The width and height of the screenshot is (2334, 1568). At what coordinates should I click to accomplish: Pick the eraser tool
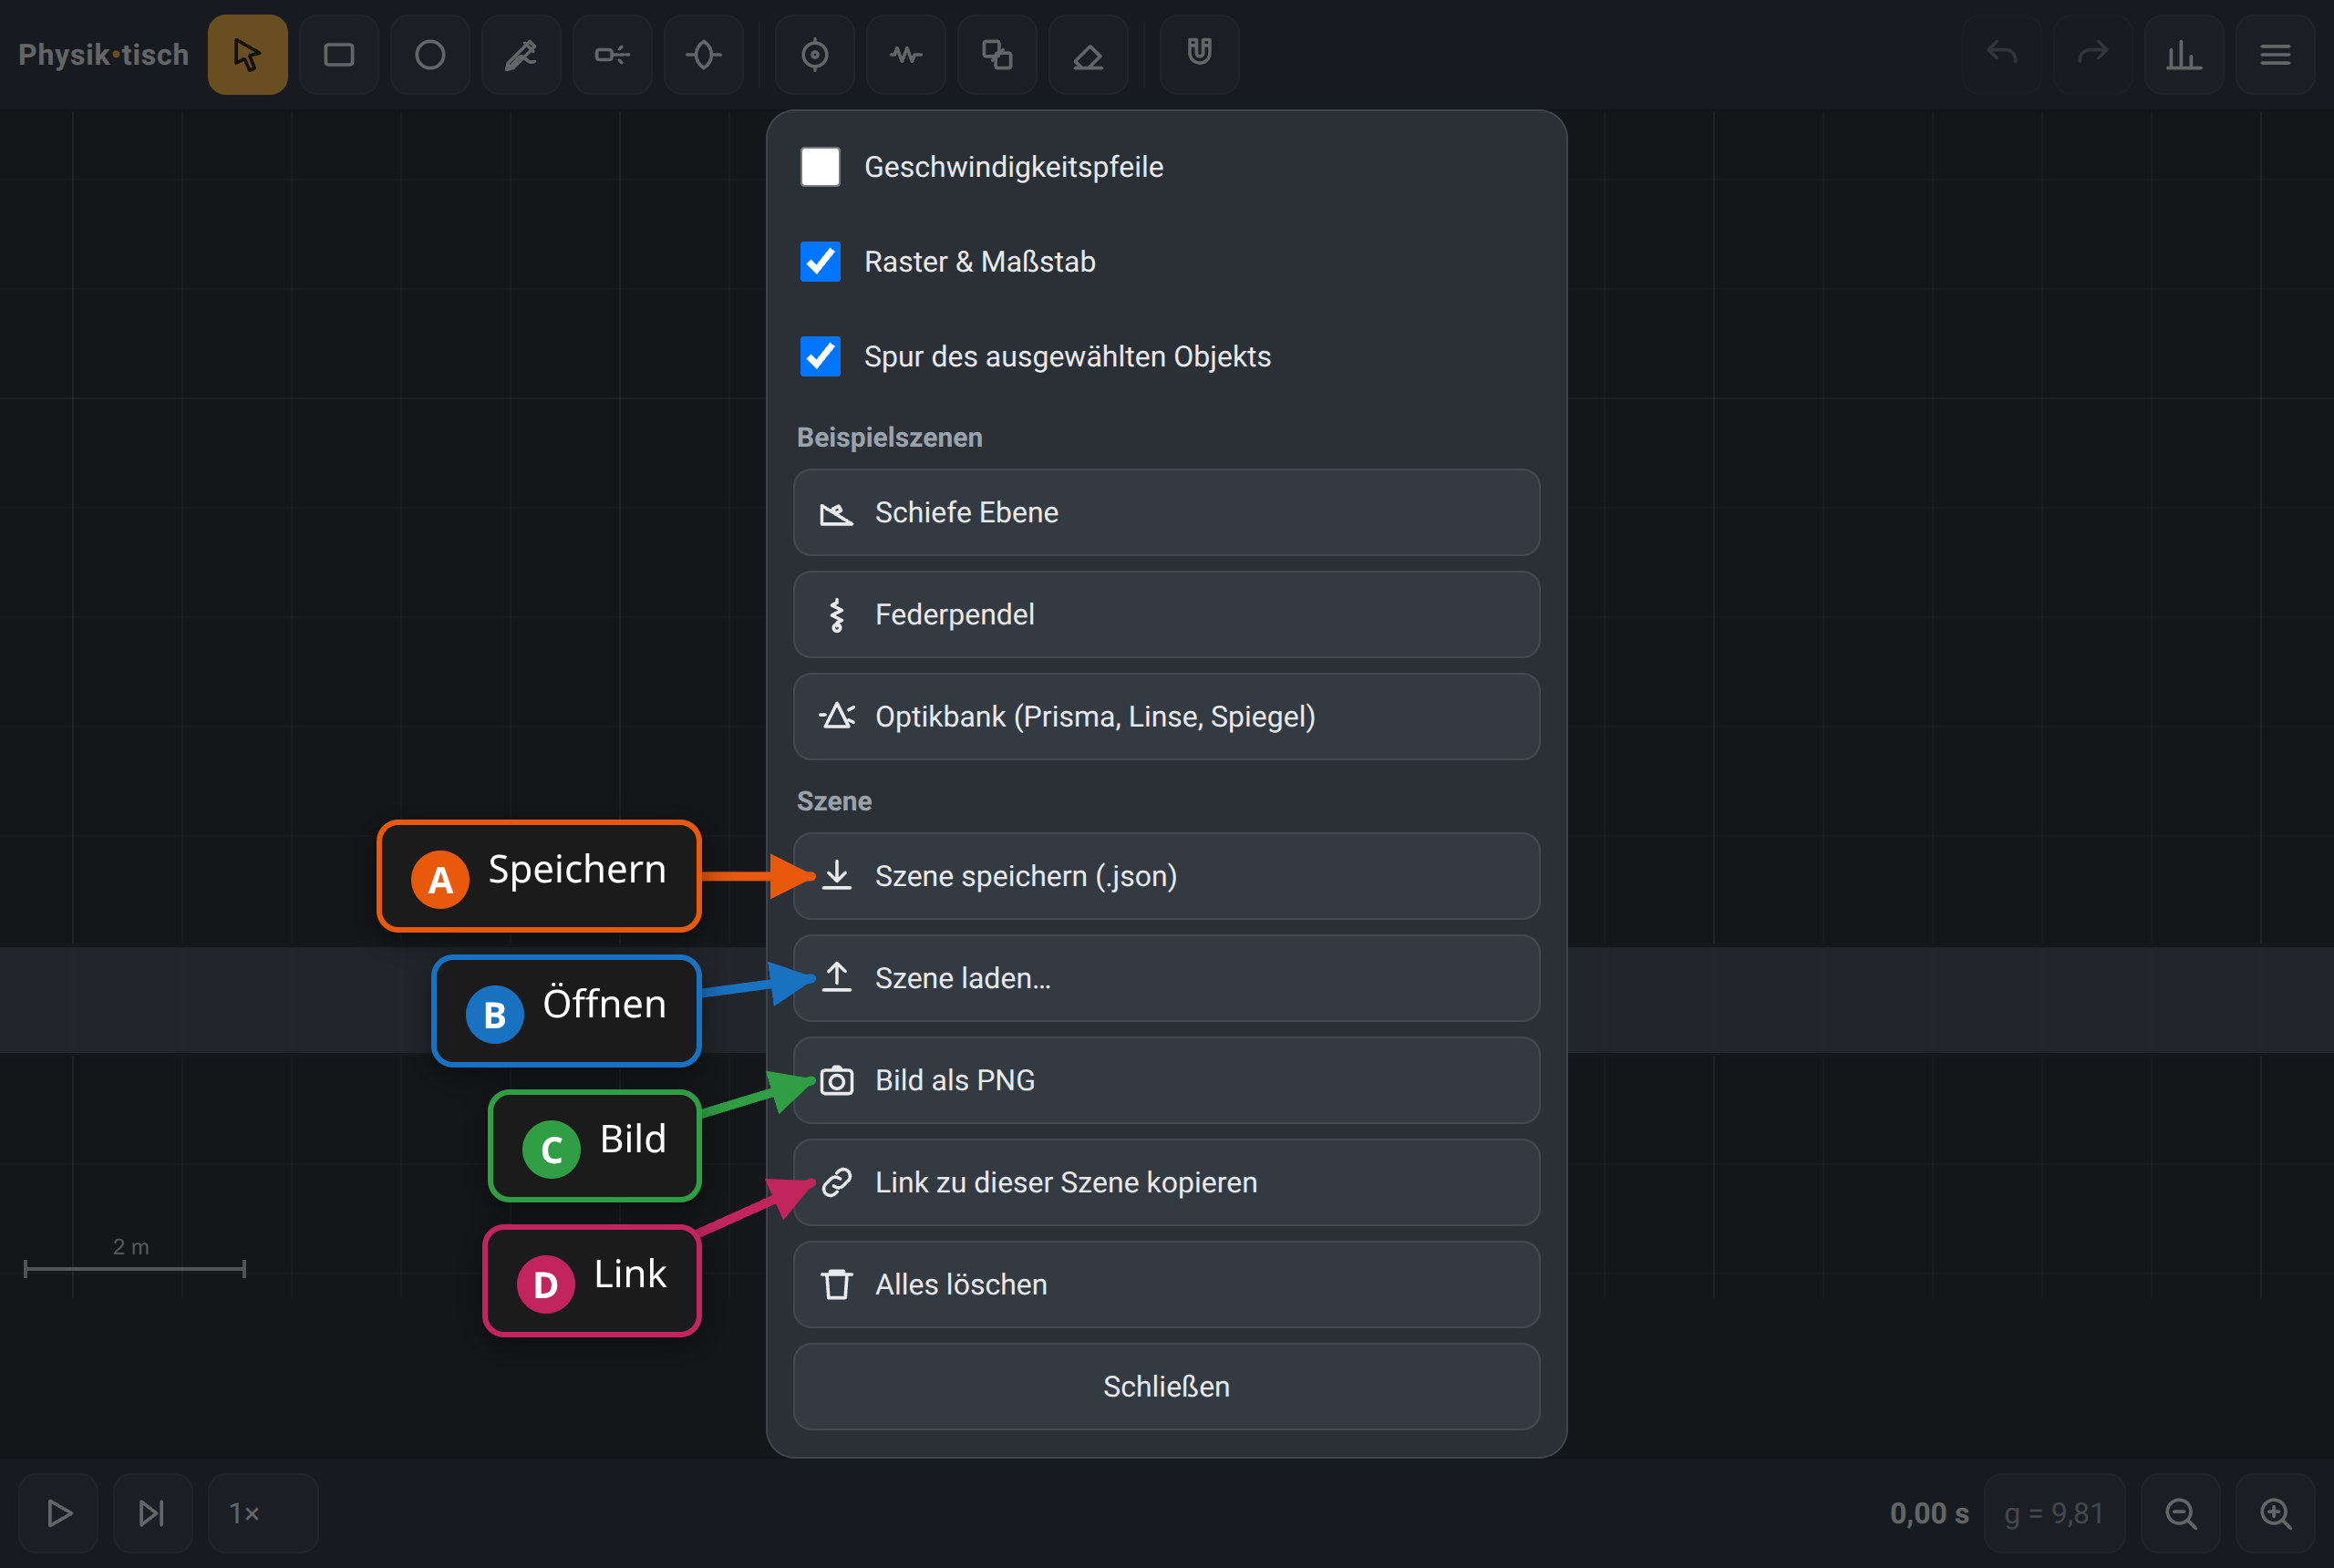point(1088,55)
